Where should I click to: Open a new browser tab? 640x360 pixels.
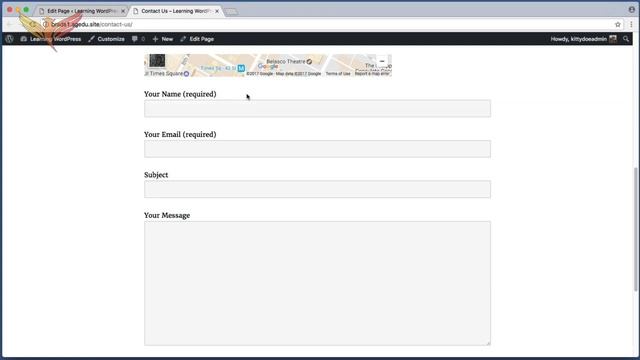(x=231, y=11)
